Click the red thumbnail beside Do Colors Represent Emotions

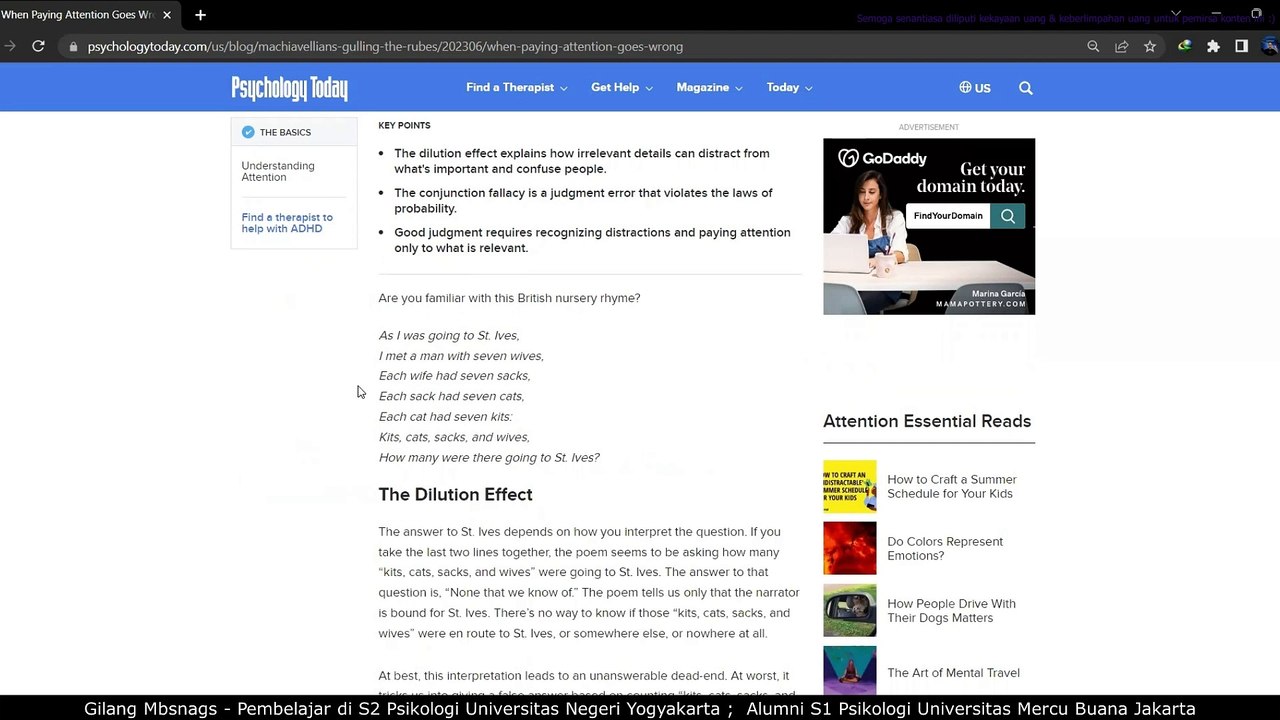click(850, 548)
